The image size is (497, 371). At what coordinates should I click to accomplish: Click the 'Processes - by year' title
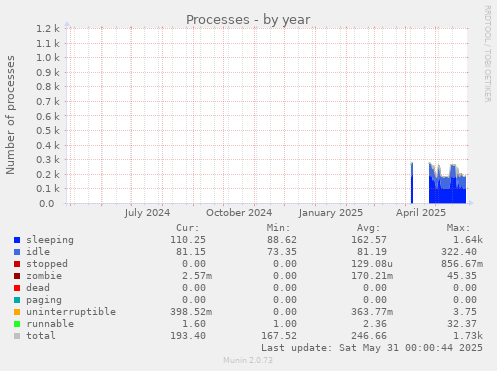coord(248,20)
